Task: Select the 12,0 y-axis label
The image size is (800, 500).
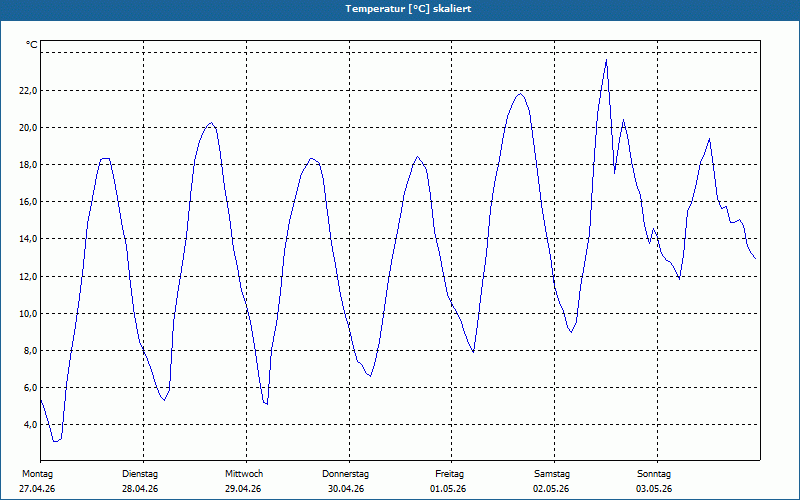Action: click(x=28, y=277)
